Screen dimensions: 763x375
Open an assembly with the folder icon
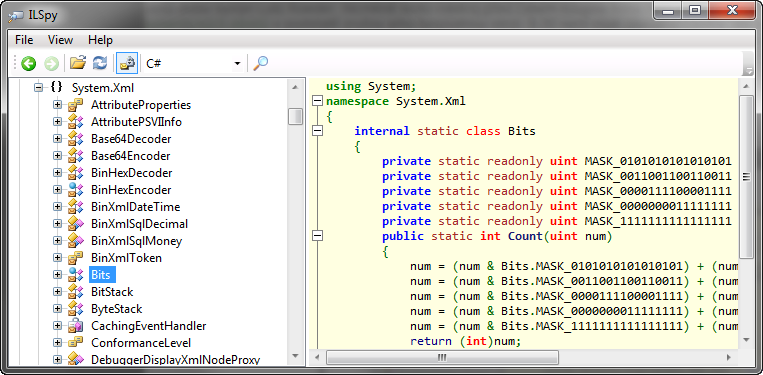78,63
